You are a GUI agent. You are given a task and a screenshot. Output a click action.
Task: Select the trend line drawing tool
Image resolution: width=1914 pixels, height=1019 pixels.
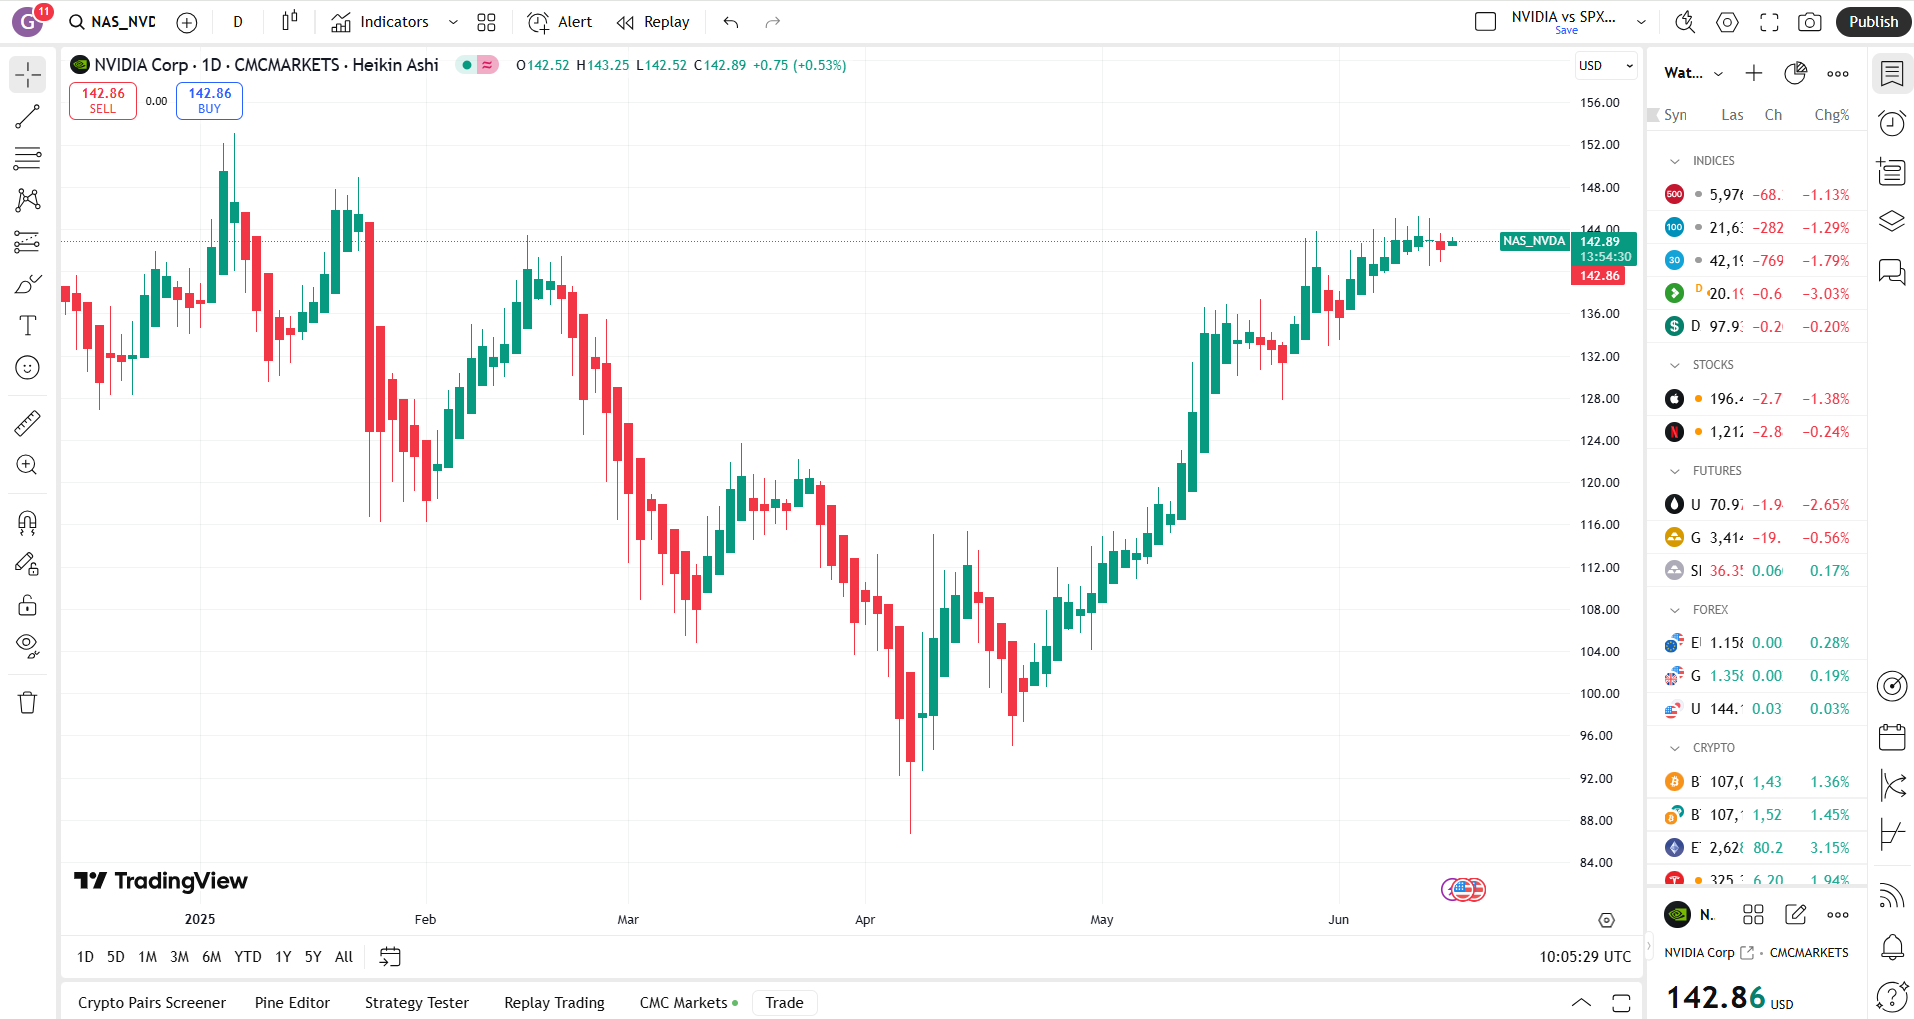pyautogui.click(x=28, y=116)
